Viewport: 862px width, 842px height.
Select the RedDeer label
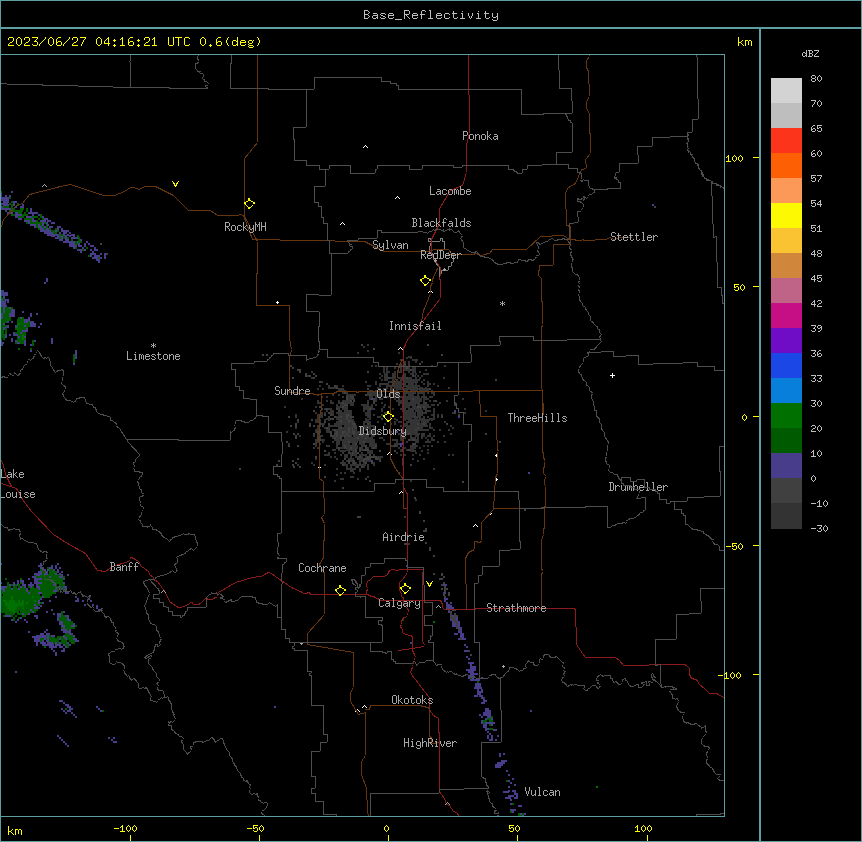click(x=440, y=255)
